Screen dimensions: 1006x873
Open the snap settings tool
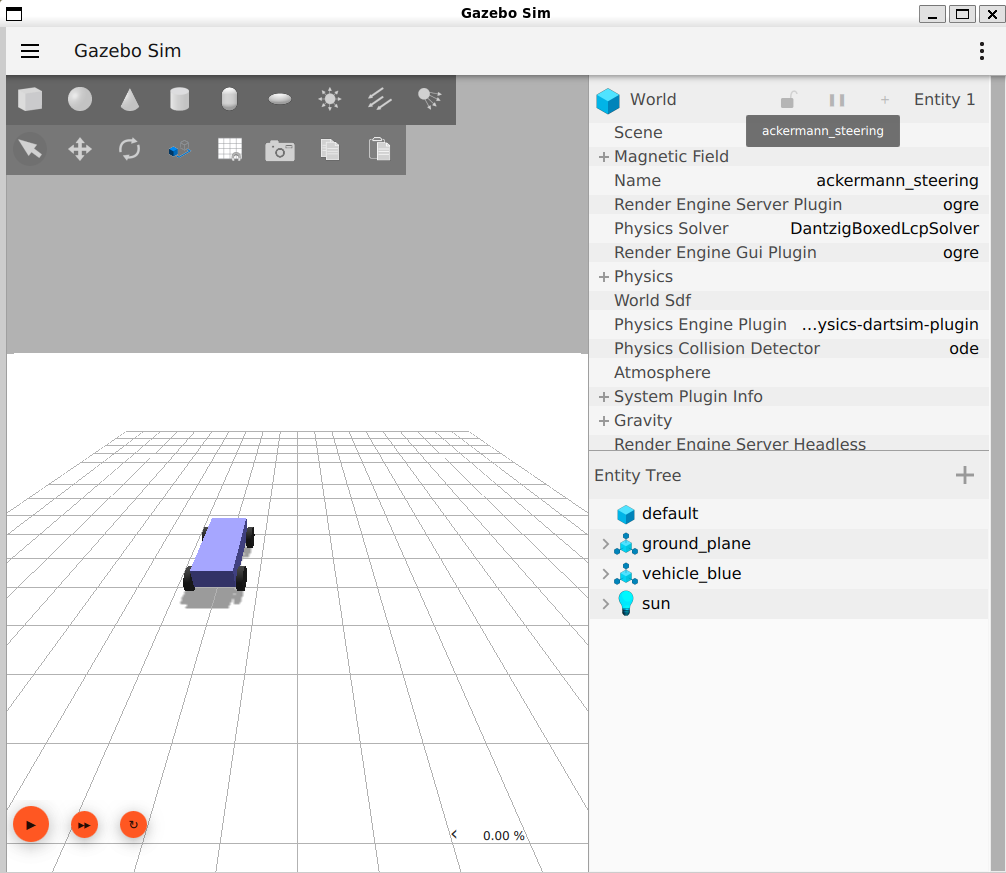[x=179, y=149]
